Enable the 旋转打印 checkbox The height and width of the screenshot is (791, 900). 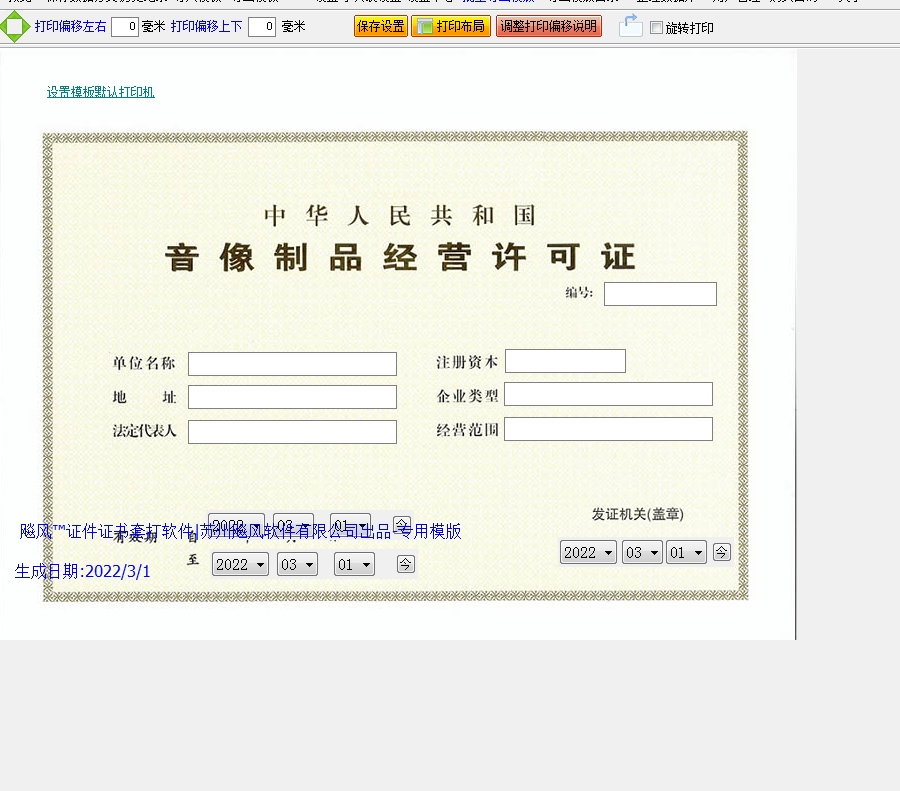point(656,28)
